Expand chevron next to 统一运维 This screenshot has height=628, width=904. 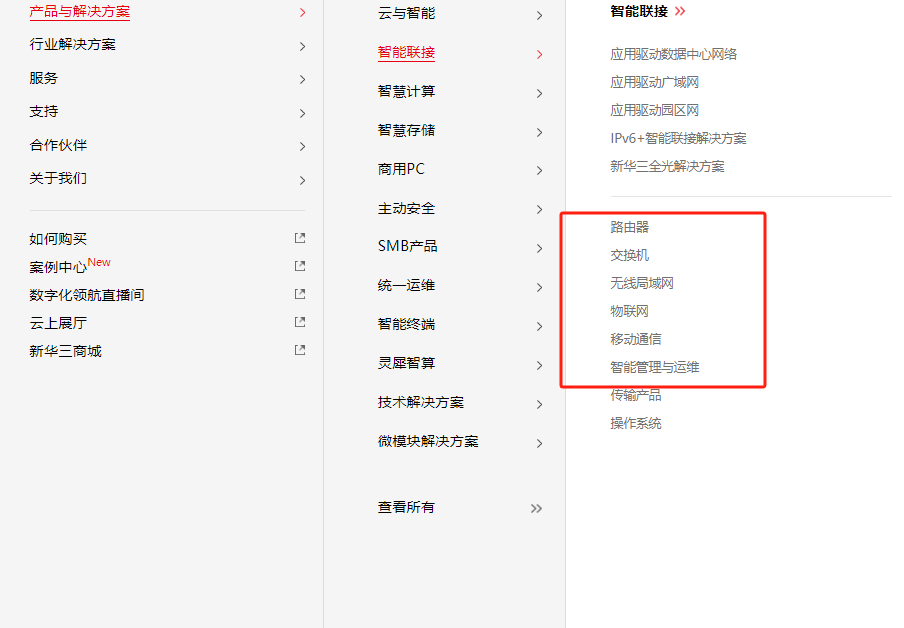coord(540,287)
